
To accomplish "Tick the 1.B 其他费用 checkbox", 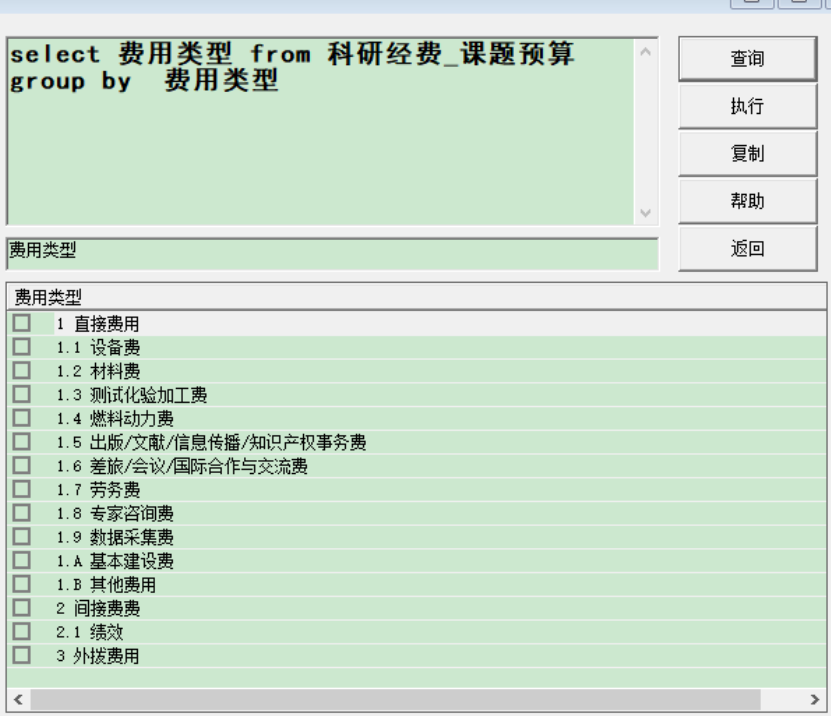I will [22, 584].
